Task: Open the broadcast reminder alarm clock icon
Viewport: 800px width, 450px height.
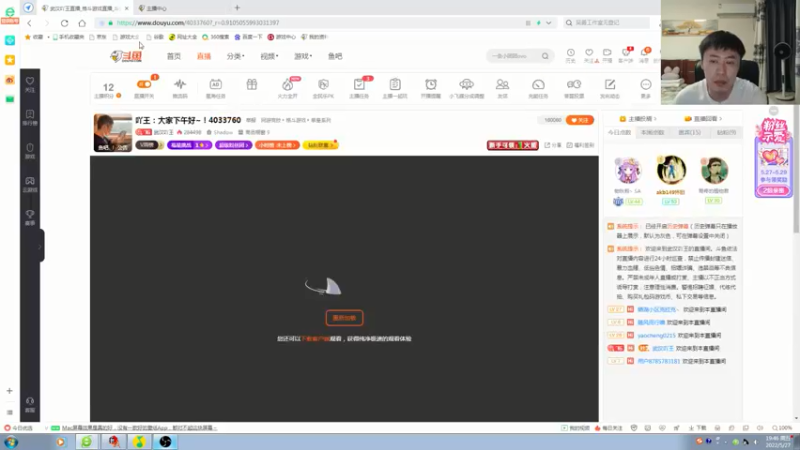Action: click(431, 84)
